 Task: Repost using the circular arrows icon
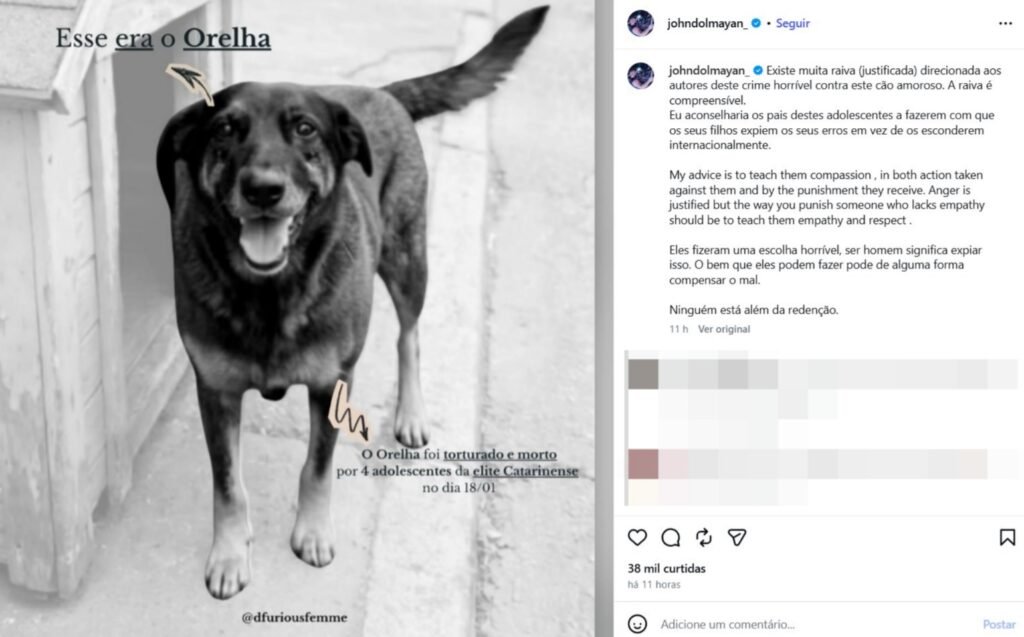[x=703, y=537]
